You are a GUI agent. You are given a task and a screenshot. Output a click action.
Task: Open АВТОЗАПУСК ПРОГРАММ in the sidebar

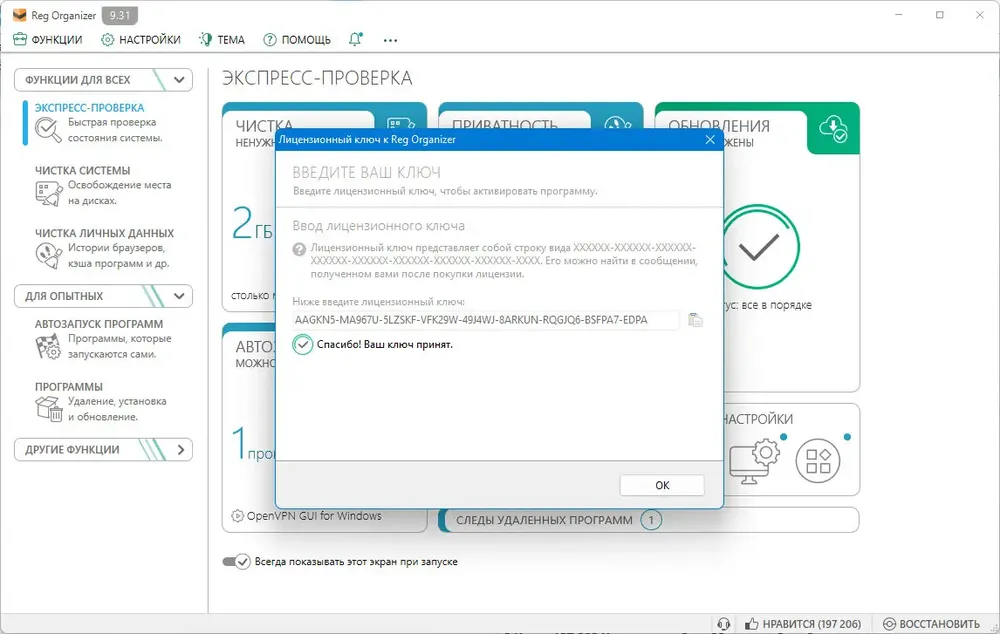(x=99, y=324)
